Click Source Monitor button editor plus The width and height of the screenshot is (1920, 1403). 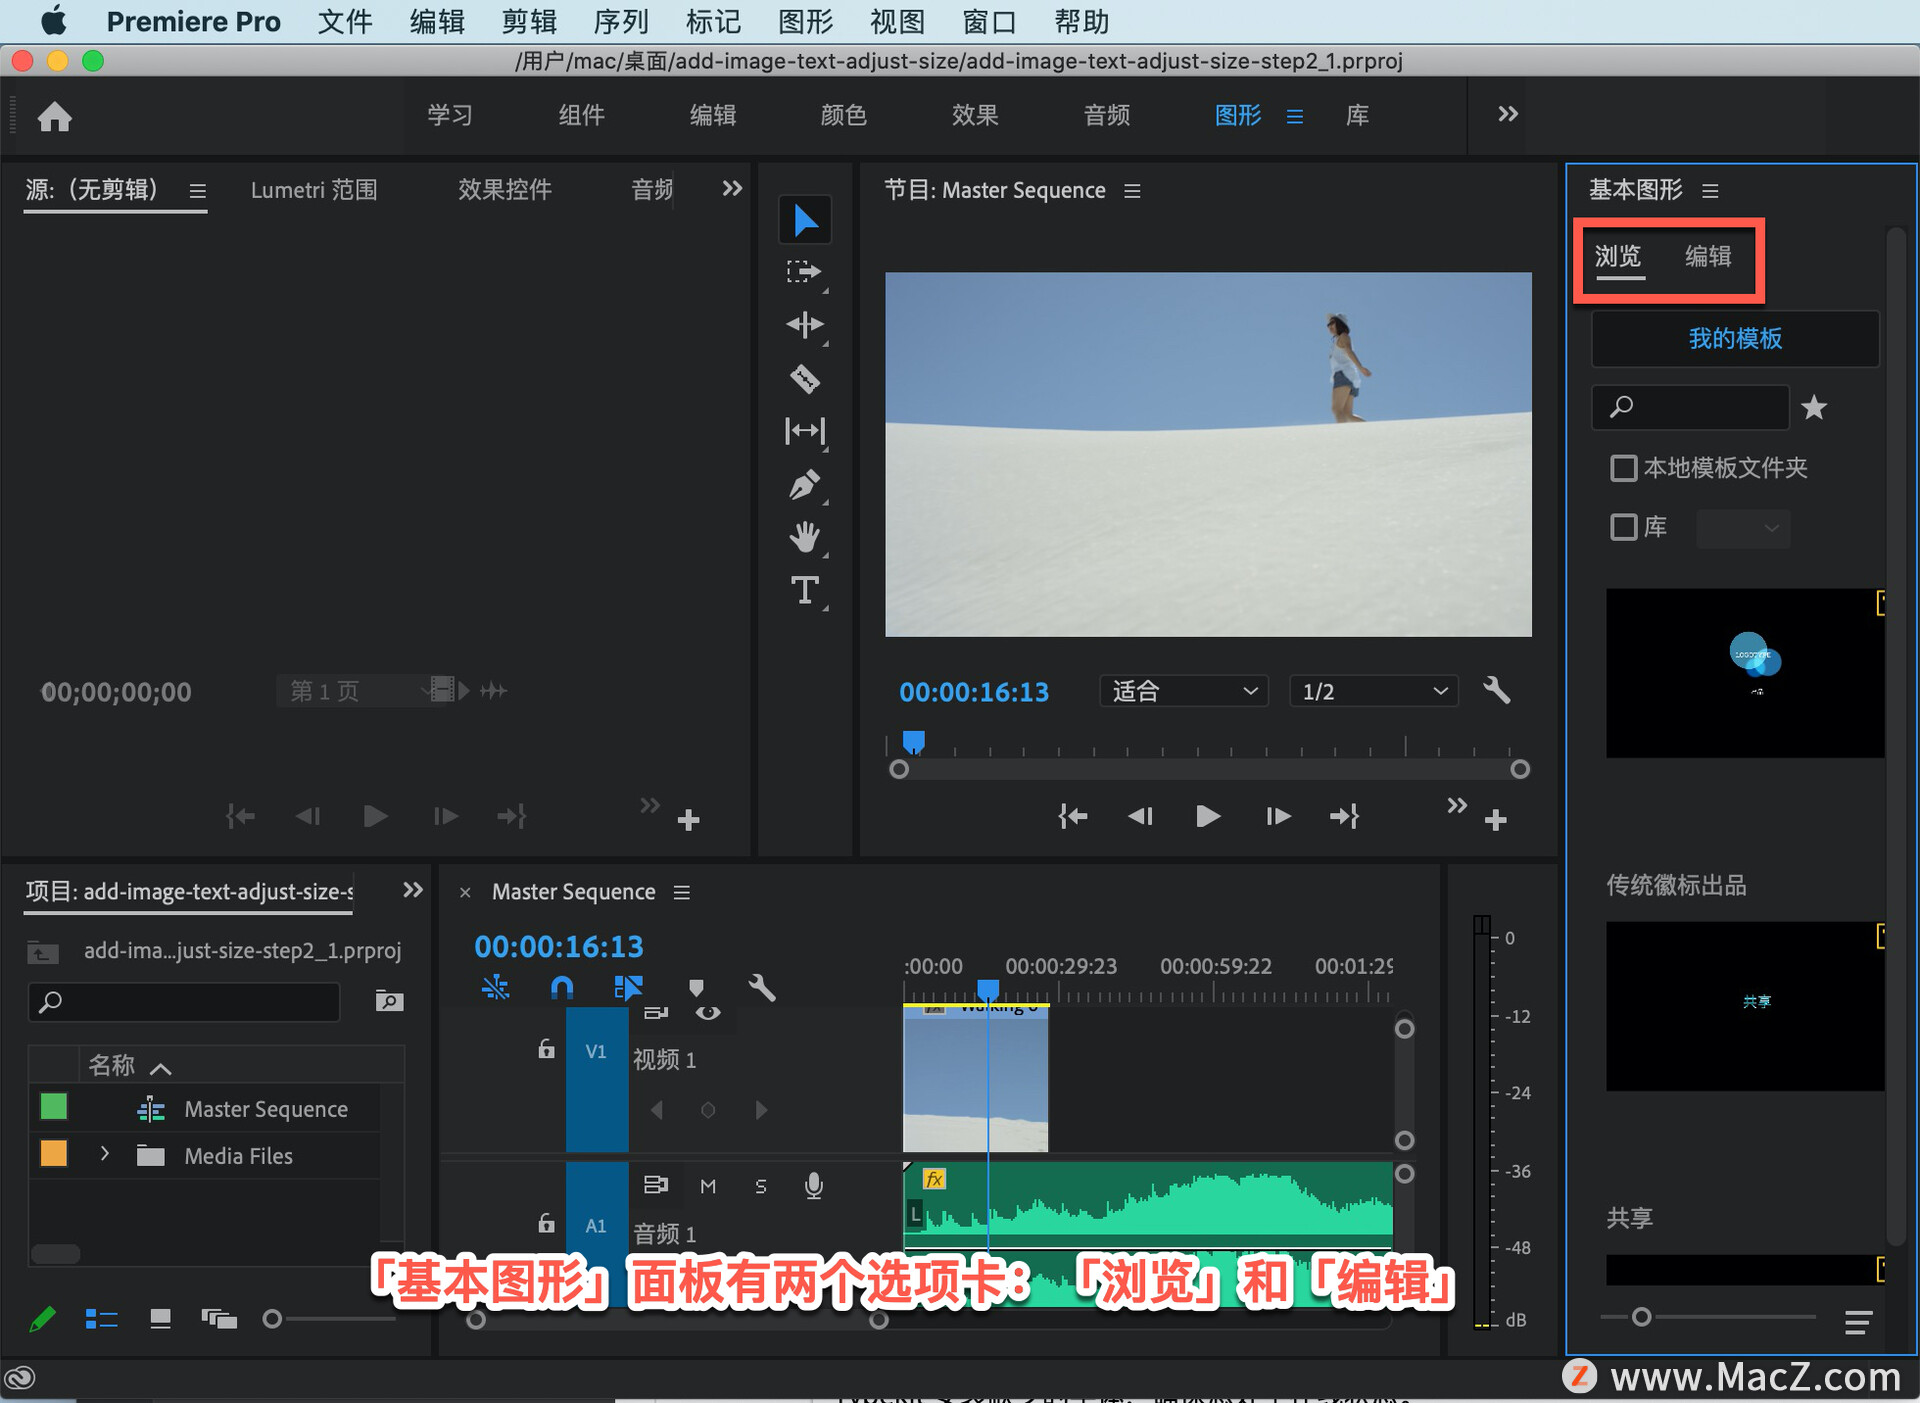pos(688,821)
